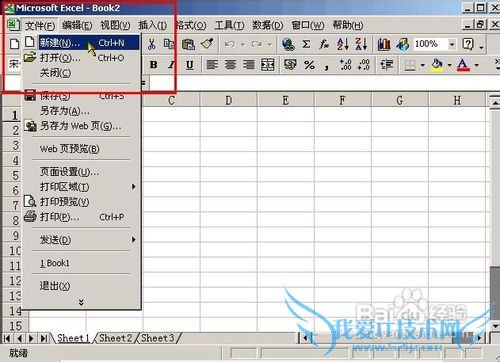Screen dimensions: 500x362
Task: Click the Cut scissors icon
Action: click(152, 44)
